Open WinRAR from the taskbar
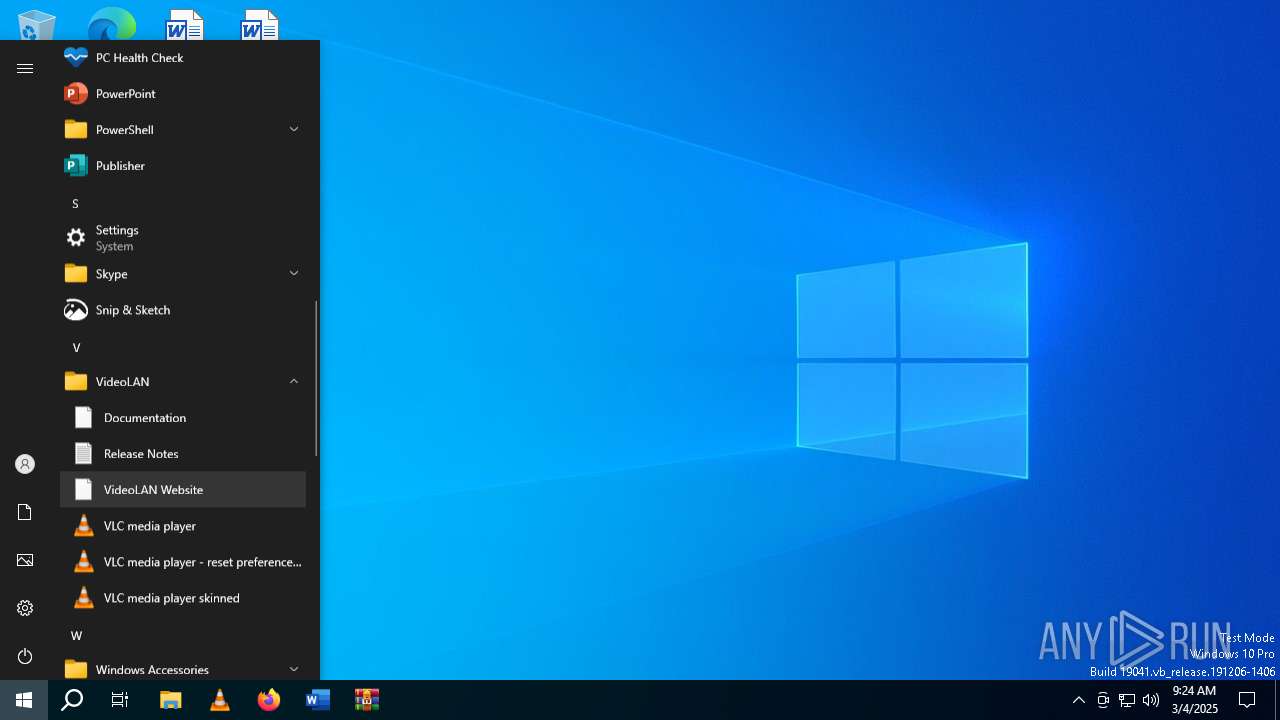 (367, 700)
